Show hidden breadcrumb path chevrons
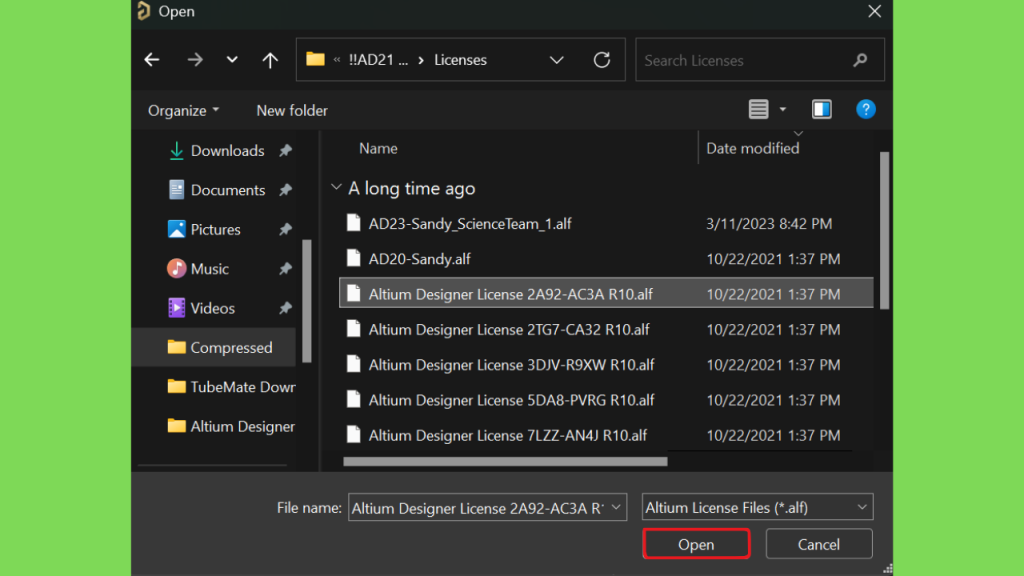 [337, 60]
